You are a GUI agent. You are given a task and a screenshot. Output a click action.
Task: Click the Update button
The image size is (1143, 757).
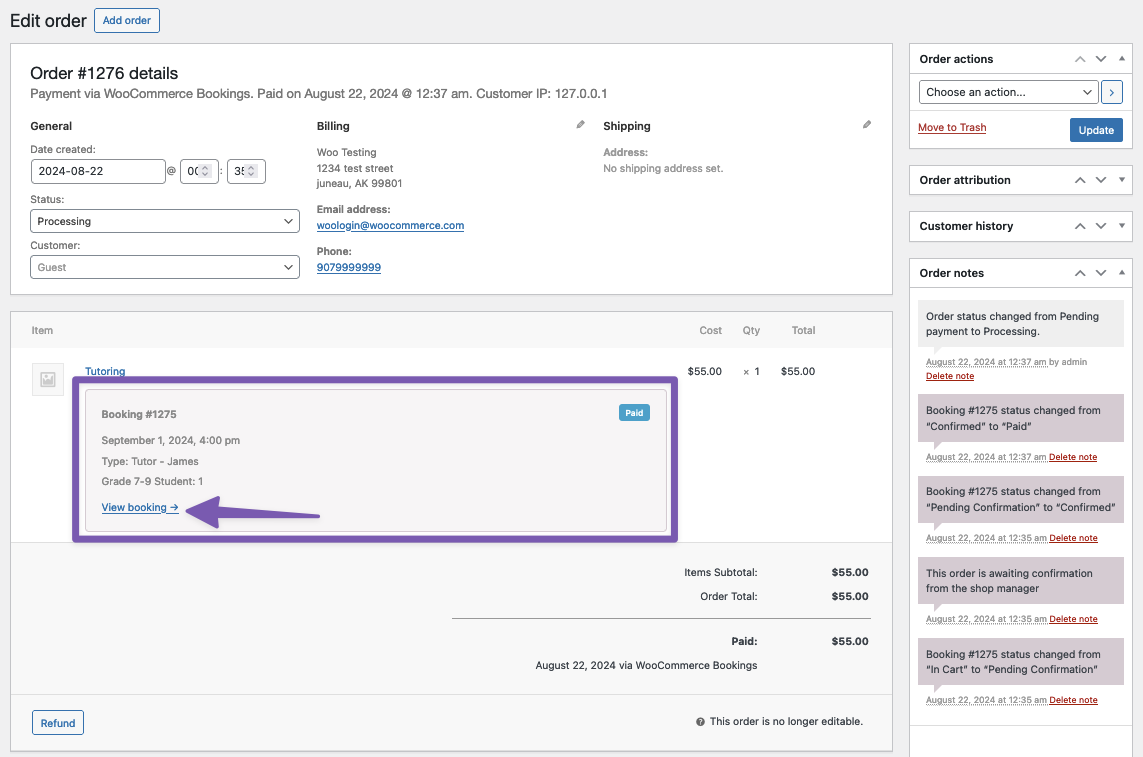[x=1096, y=129]
